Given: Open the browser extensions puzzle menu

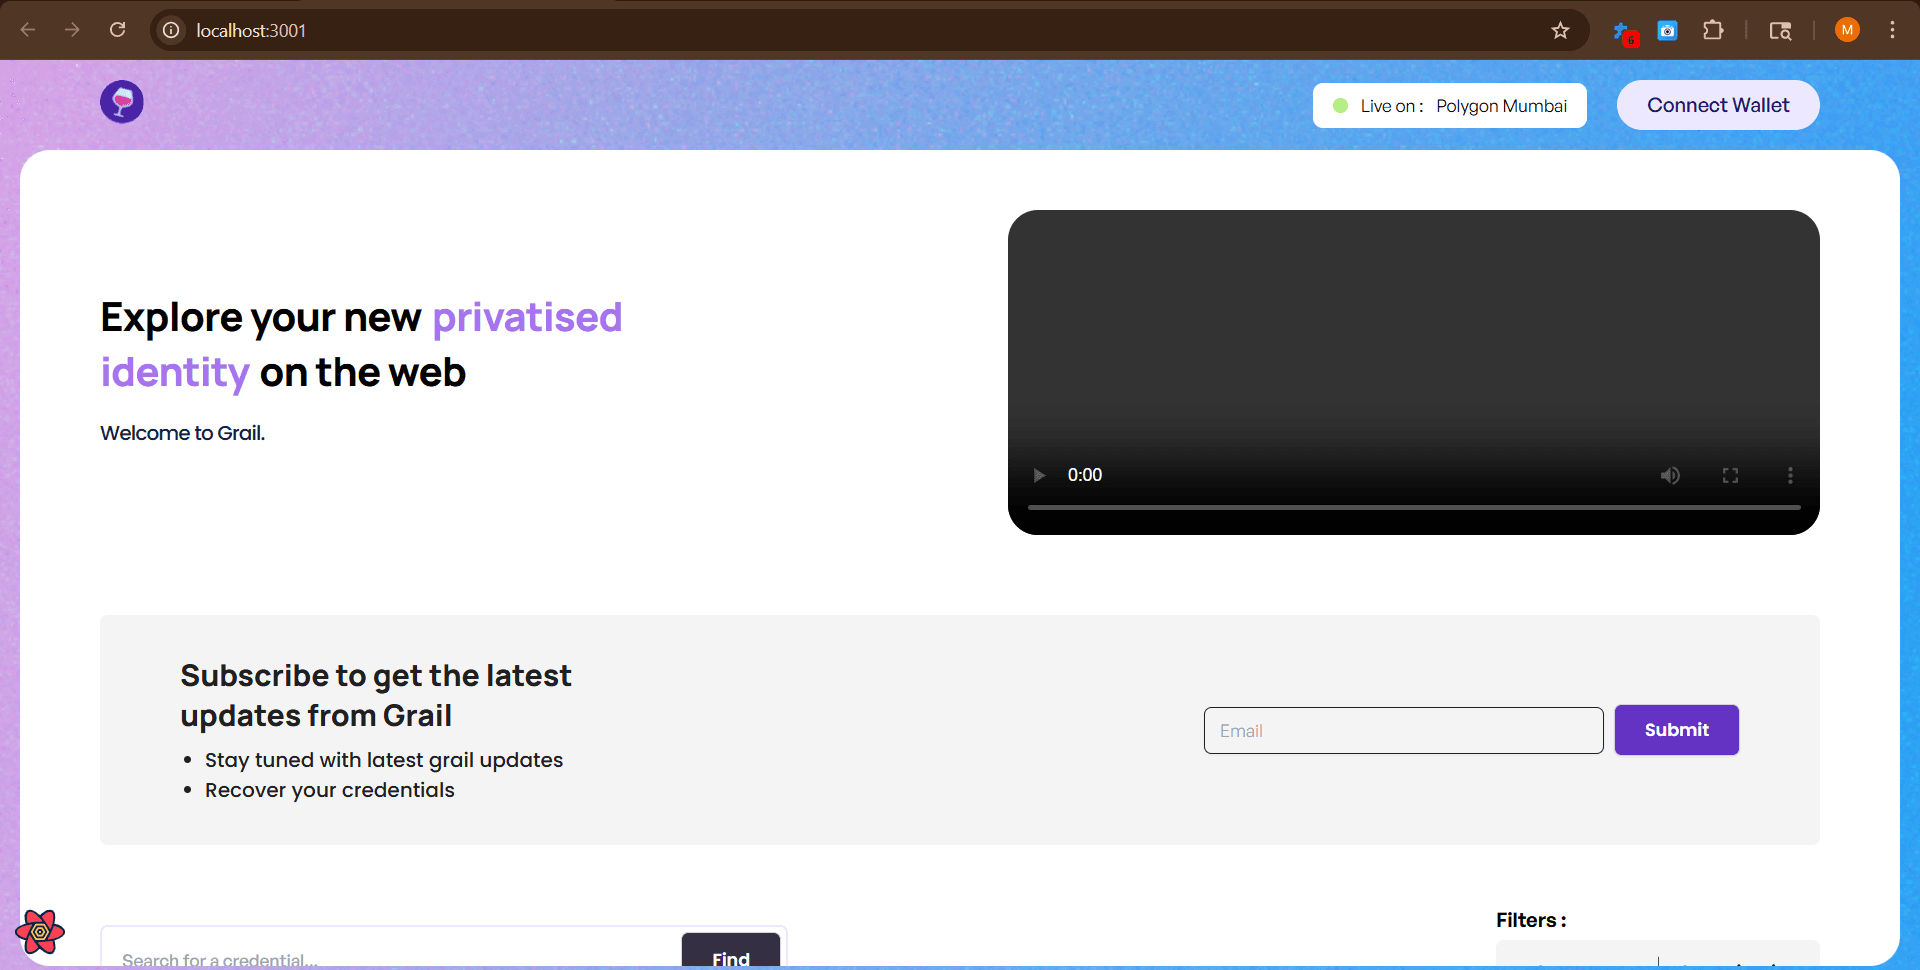Looking at the screenshot, I should tap(1713, 30).
